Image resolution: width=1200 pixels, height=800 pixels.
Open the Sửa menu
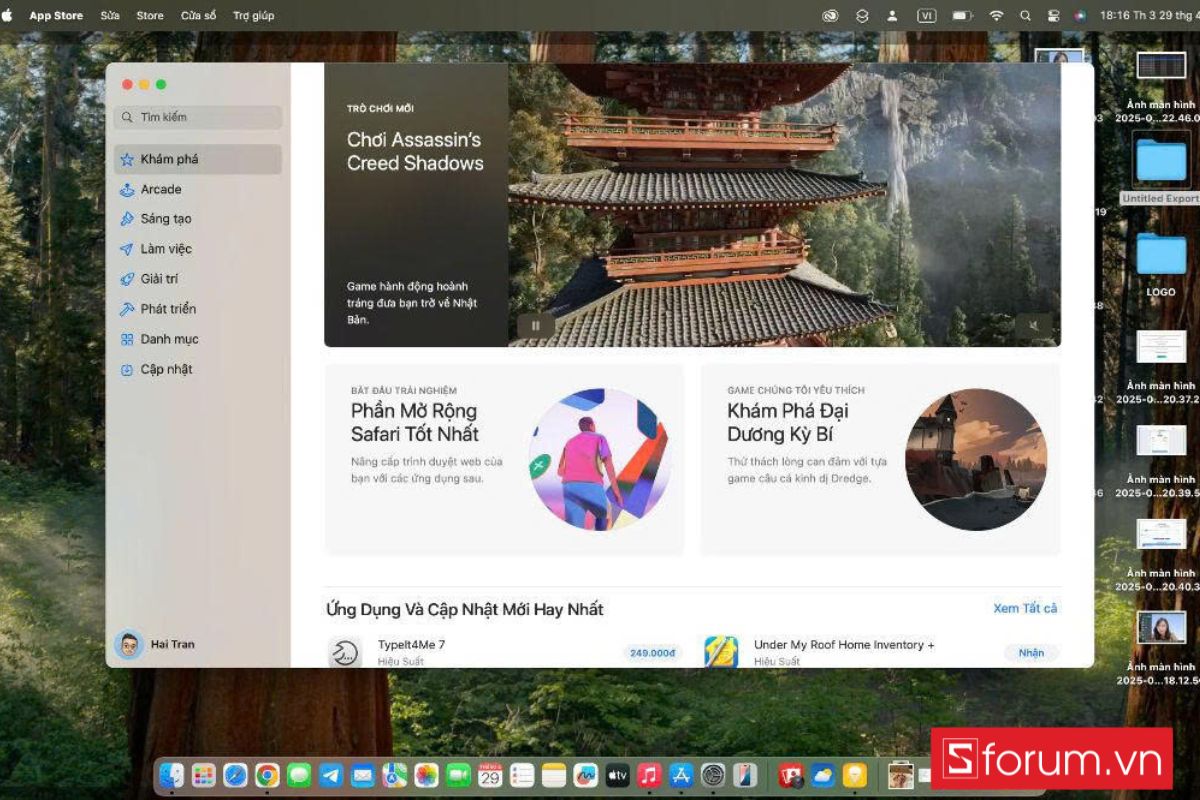click(x=110, y=16)
